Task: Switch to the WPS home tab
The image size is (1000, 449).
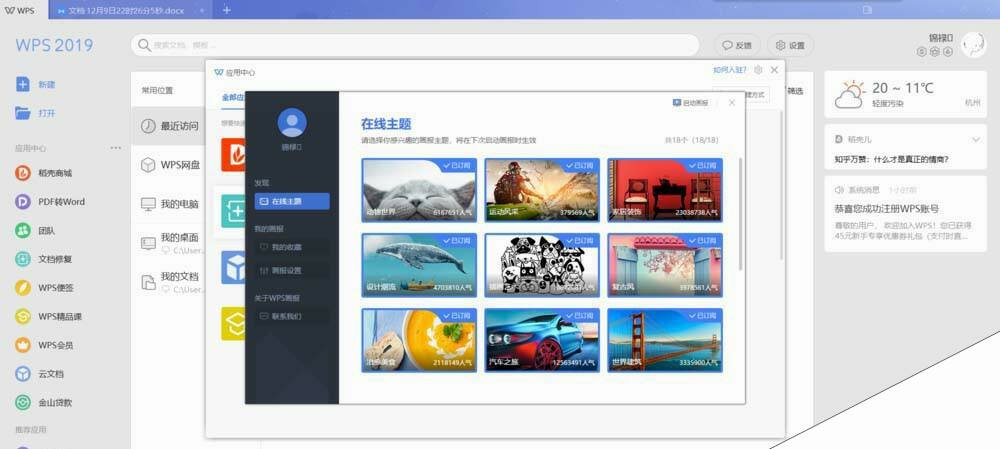Action: click(x=24, y=10)
